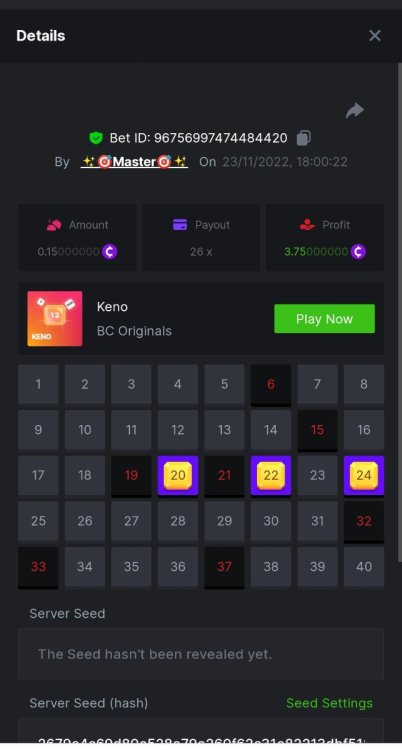The width and height of the screenshot is (402, 750).
Task: Select gold gem tile 22
Action: [271, 476]
